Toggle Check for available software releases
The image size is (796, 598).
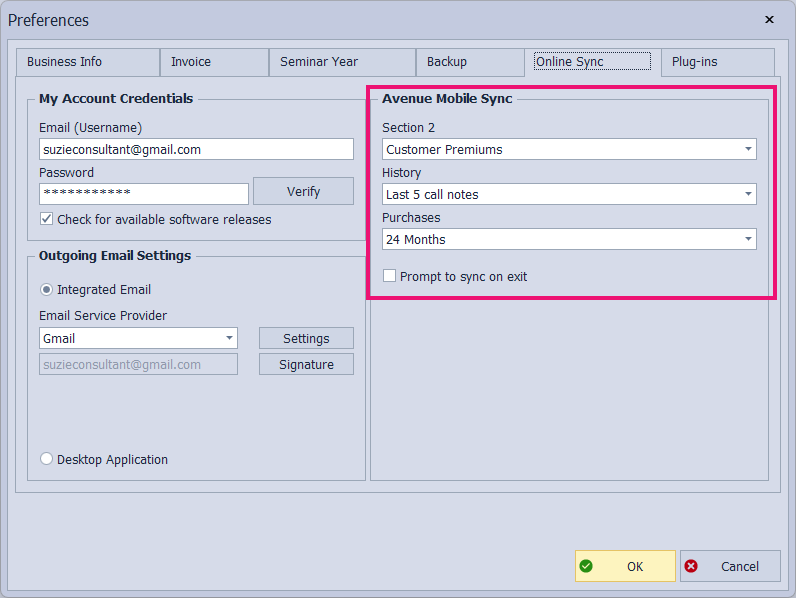point(47,219)
